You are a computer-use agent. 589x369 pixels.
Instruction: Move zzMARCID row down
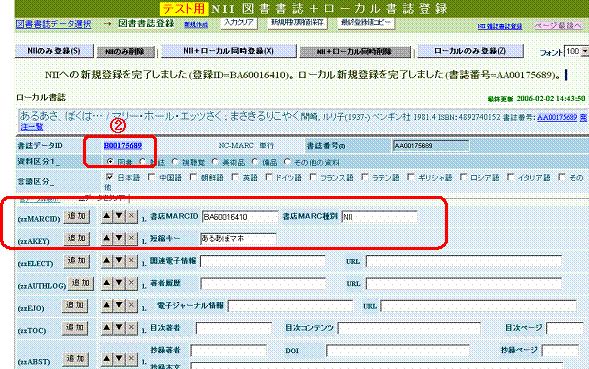pyautogui.click(x=119, y=216)
